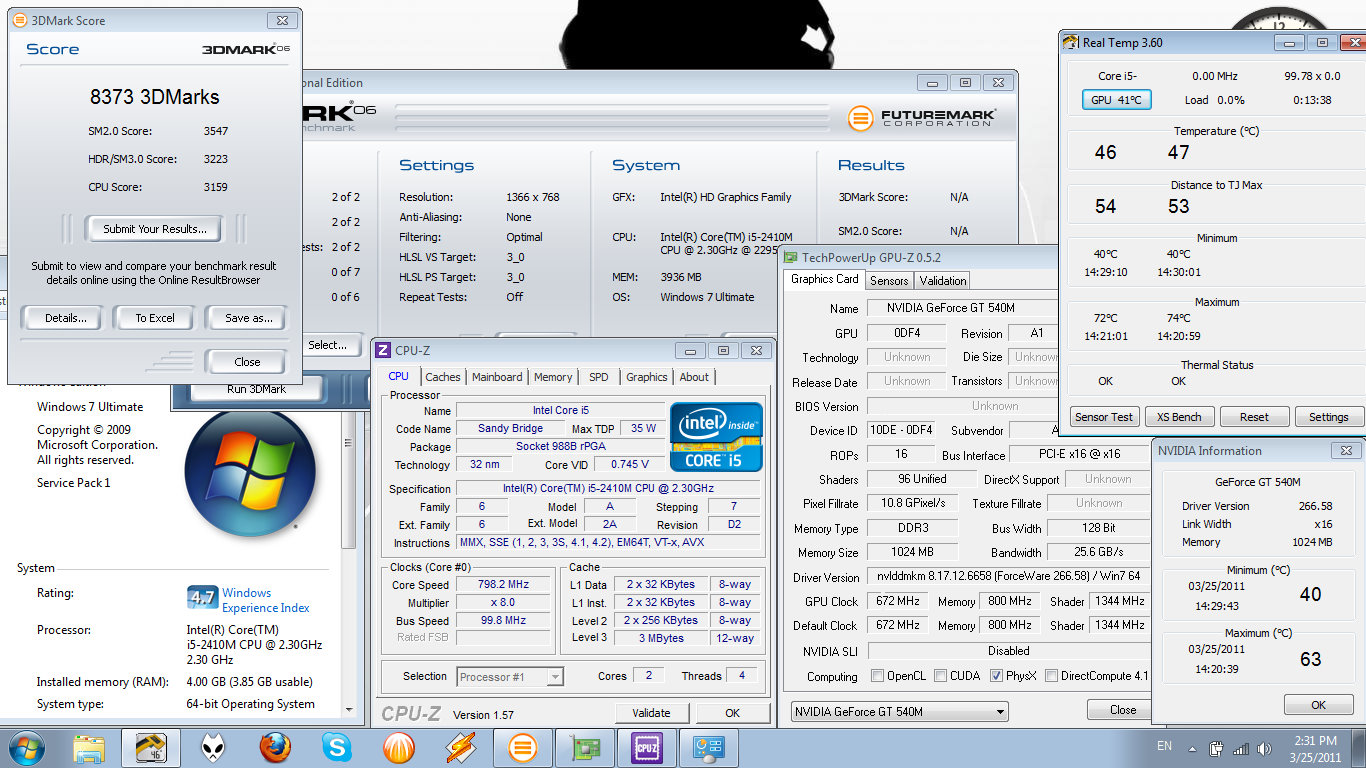Click the taskbar clock showing 2:31 PM
1366x768 pixels.
click(1314, 748)
